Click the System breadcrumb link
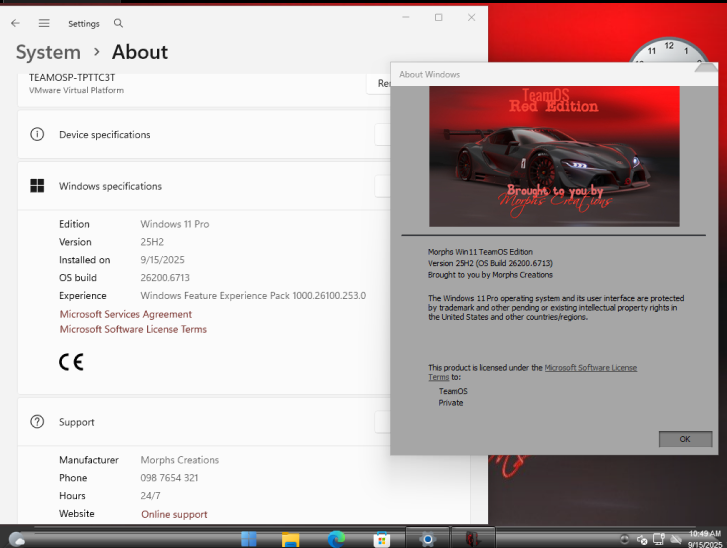Screen dimensions: 727x548 [48, 52]
